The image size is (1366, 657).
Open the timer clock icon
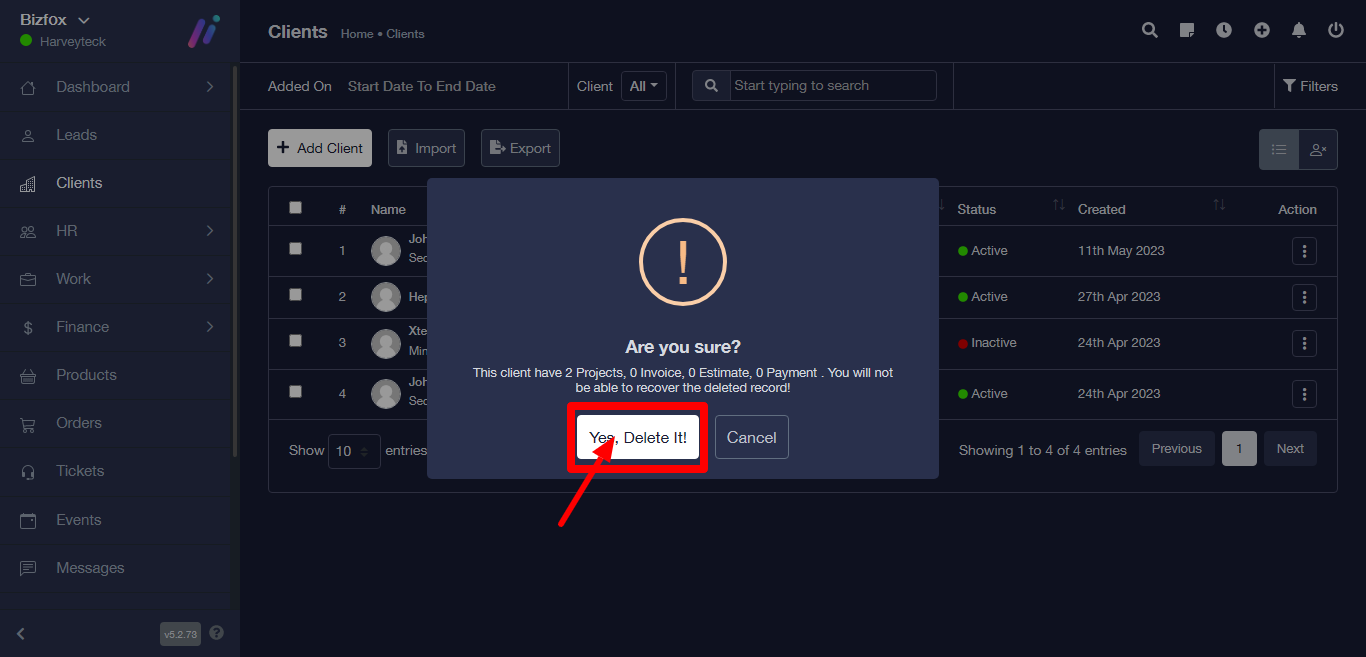1224,30
